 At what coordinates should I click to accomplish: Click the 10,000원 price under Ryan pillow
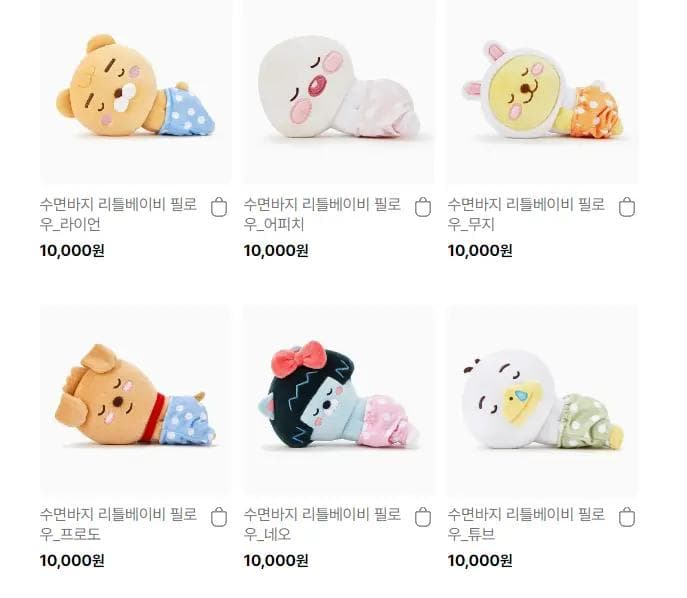coord(72,251)
